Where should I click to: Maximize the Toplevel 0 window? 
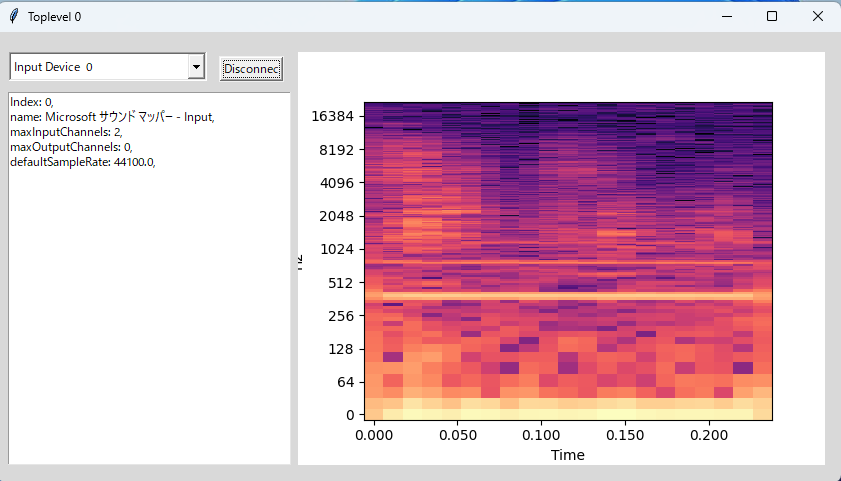pos(772,16)
